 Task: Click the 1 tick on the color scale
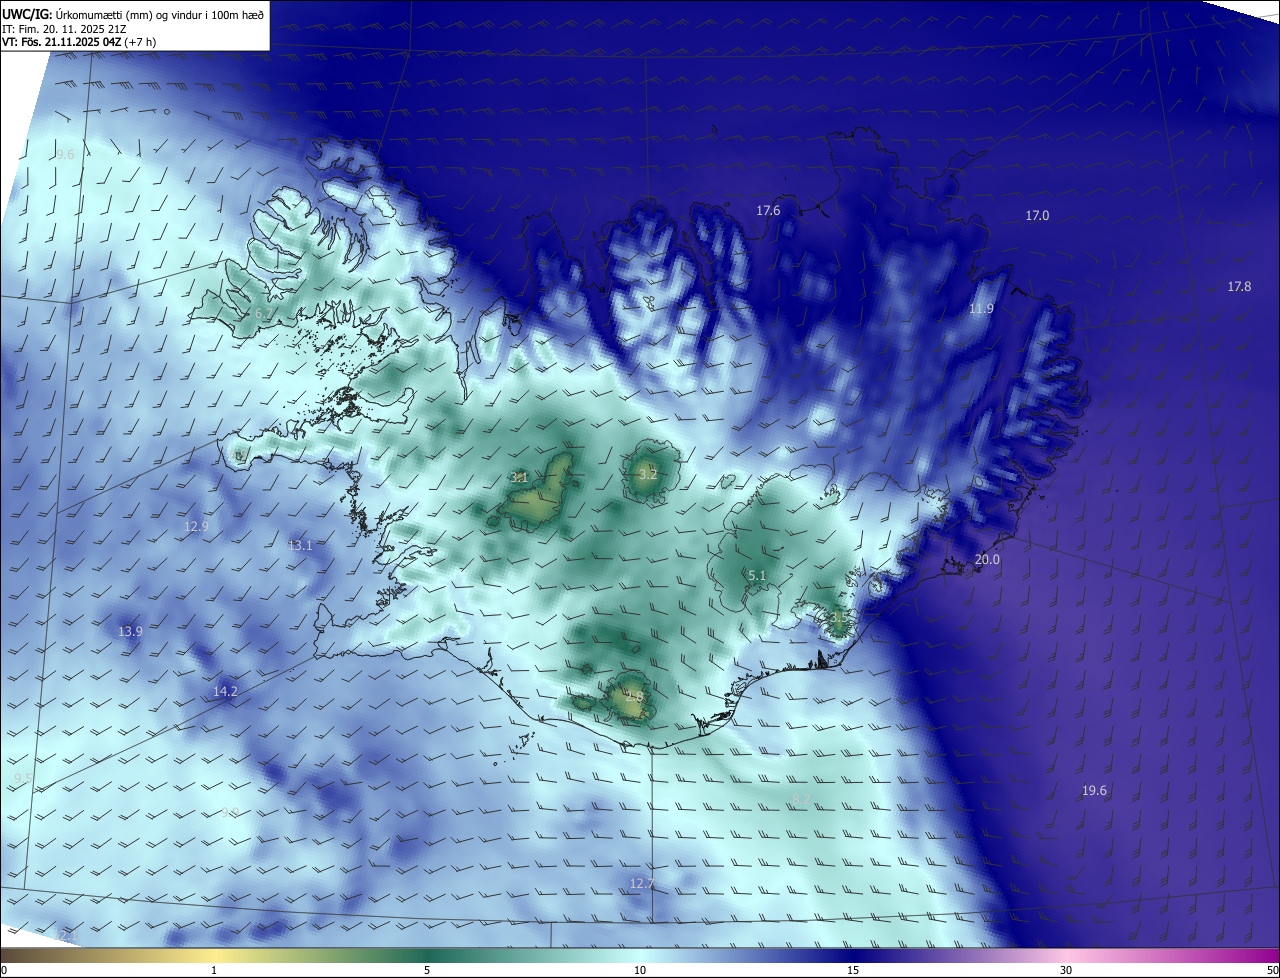pos(214,970)
